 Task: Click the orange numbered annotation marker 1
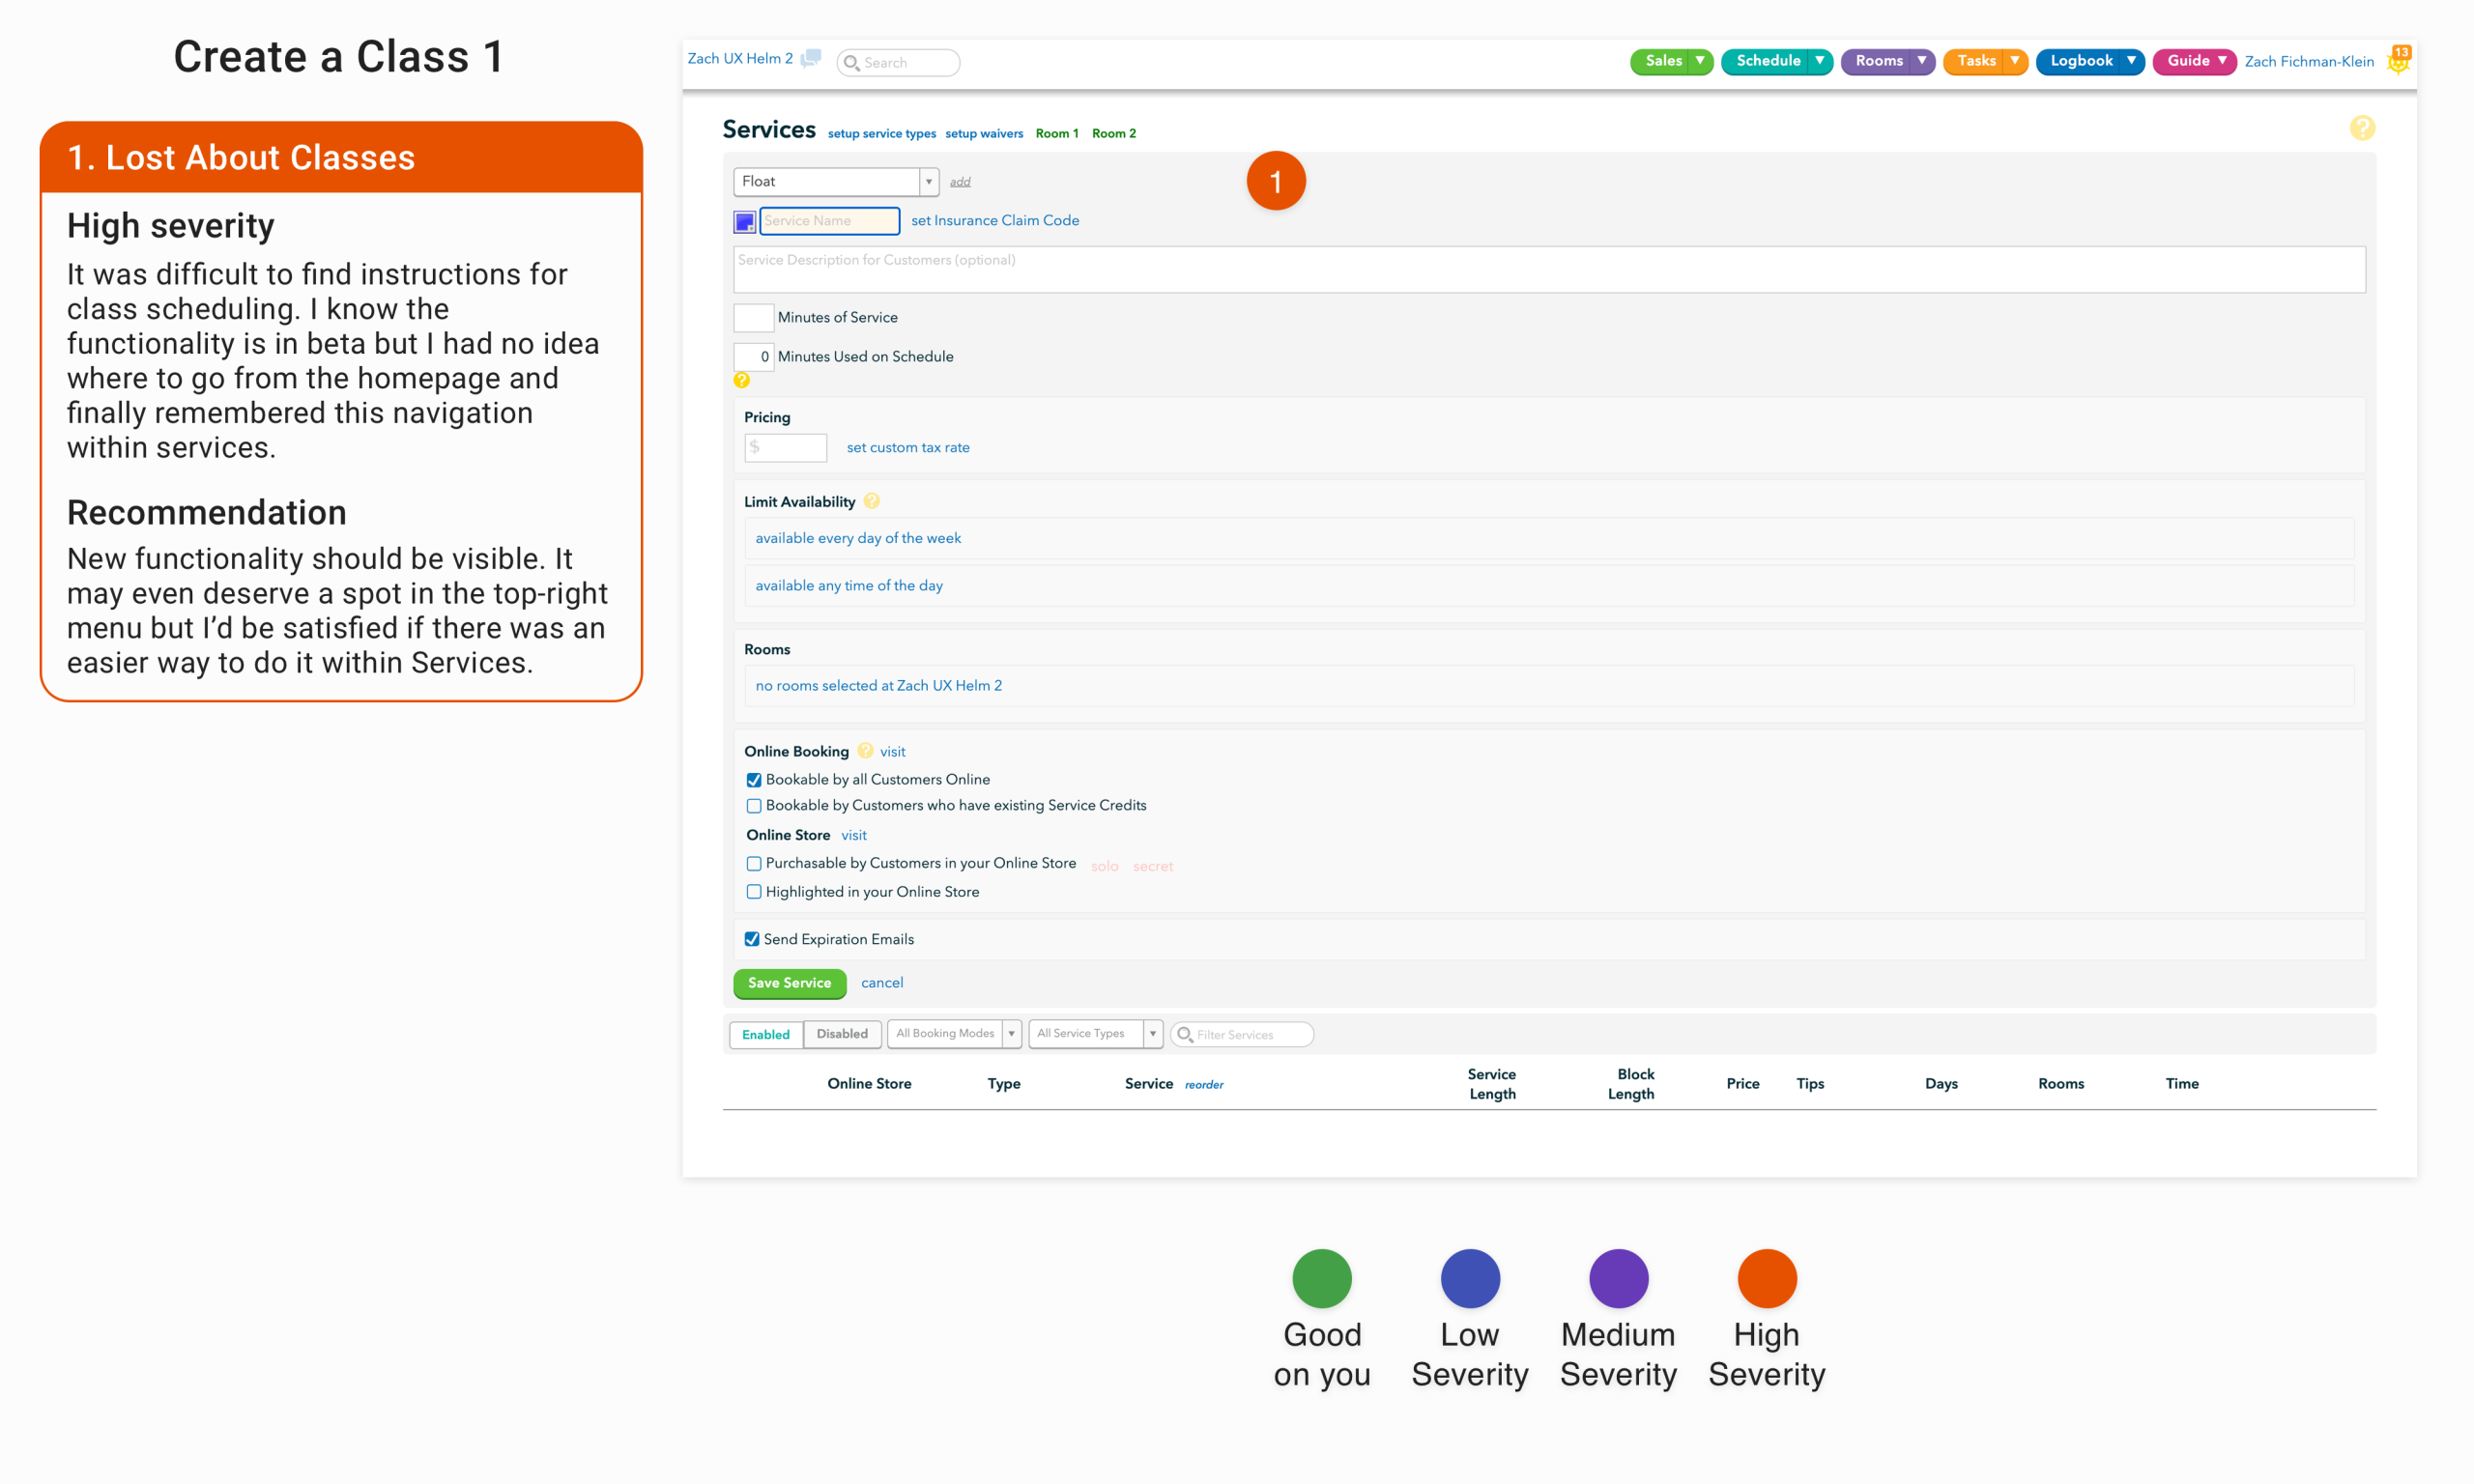(1275, 181)
